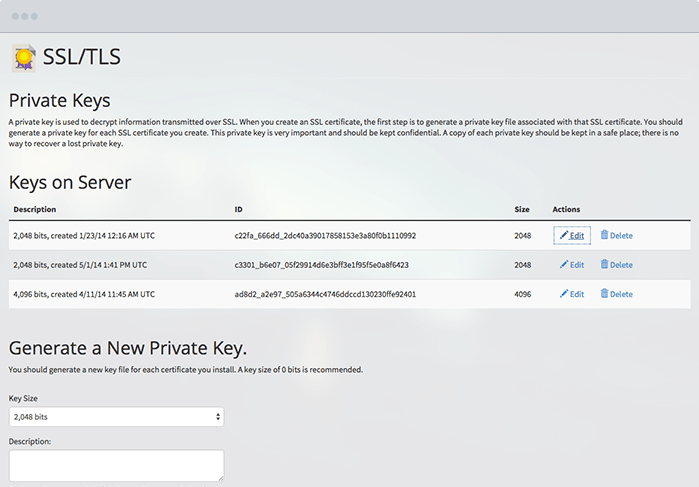Select the ID text ad8d2_a2e97 in the table

click(325, 294)
